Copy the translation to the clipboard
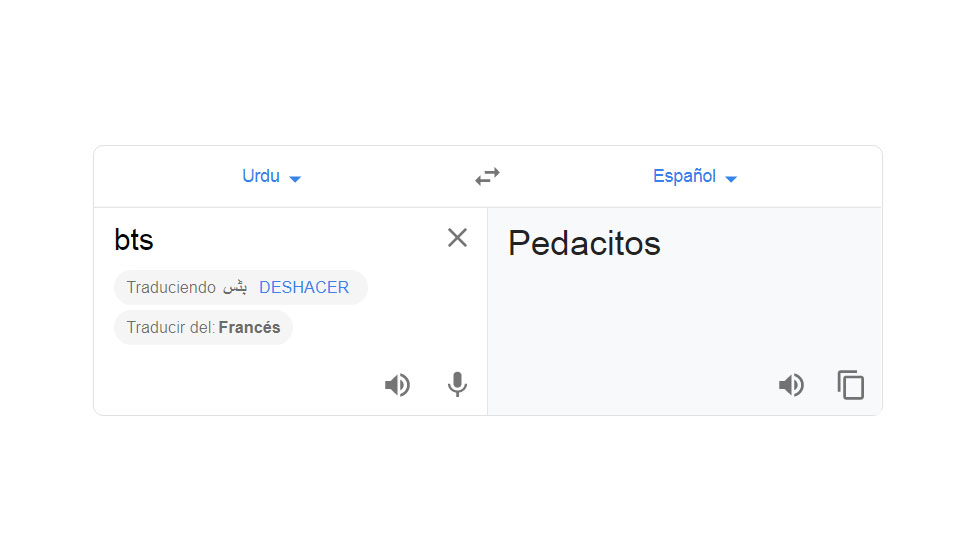 [x=851, y=385]
